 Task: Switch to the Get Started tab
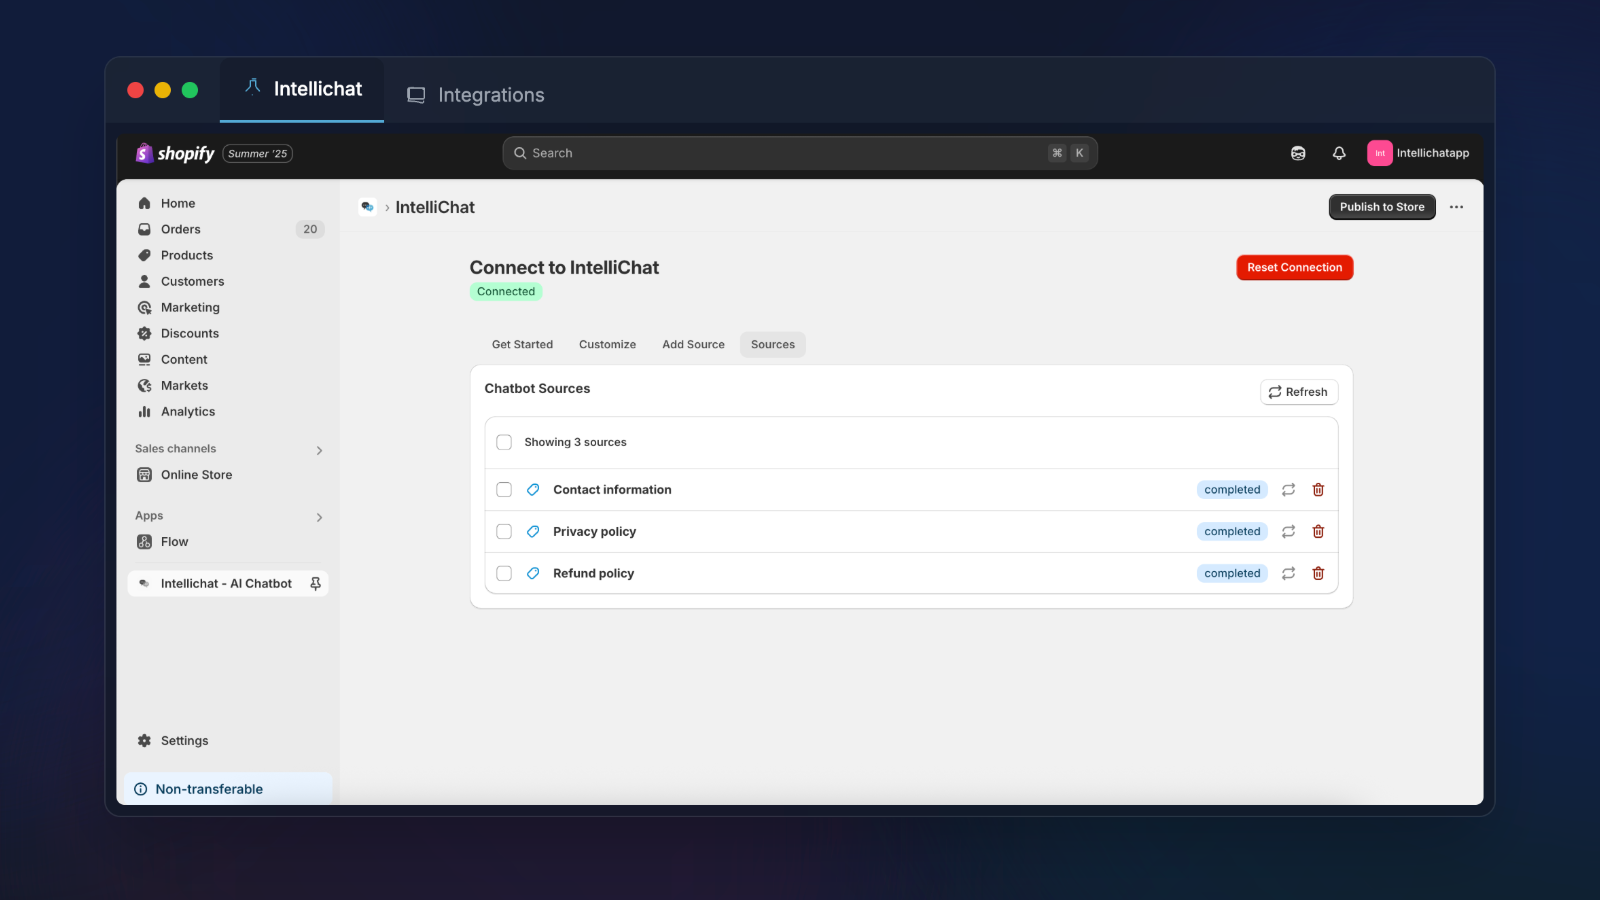[x=522, y=345]
